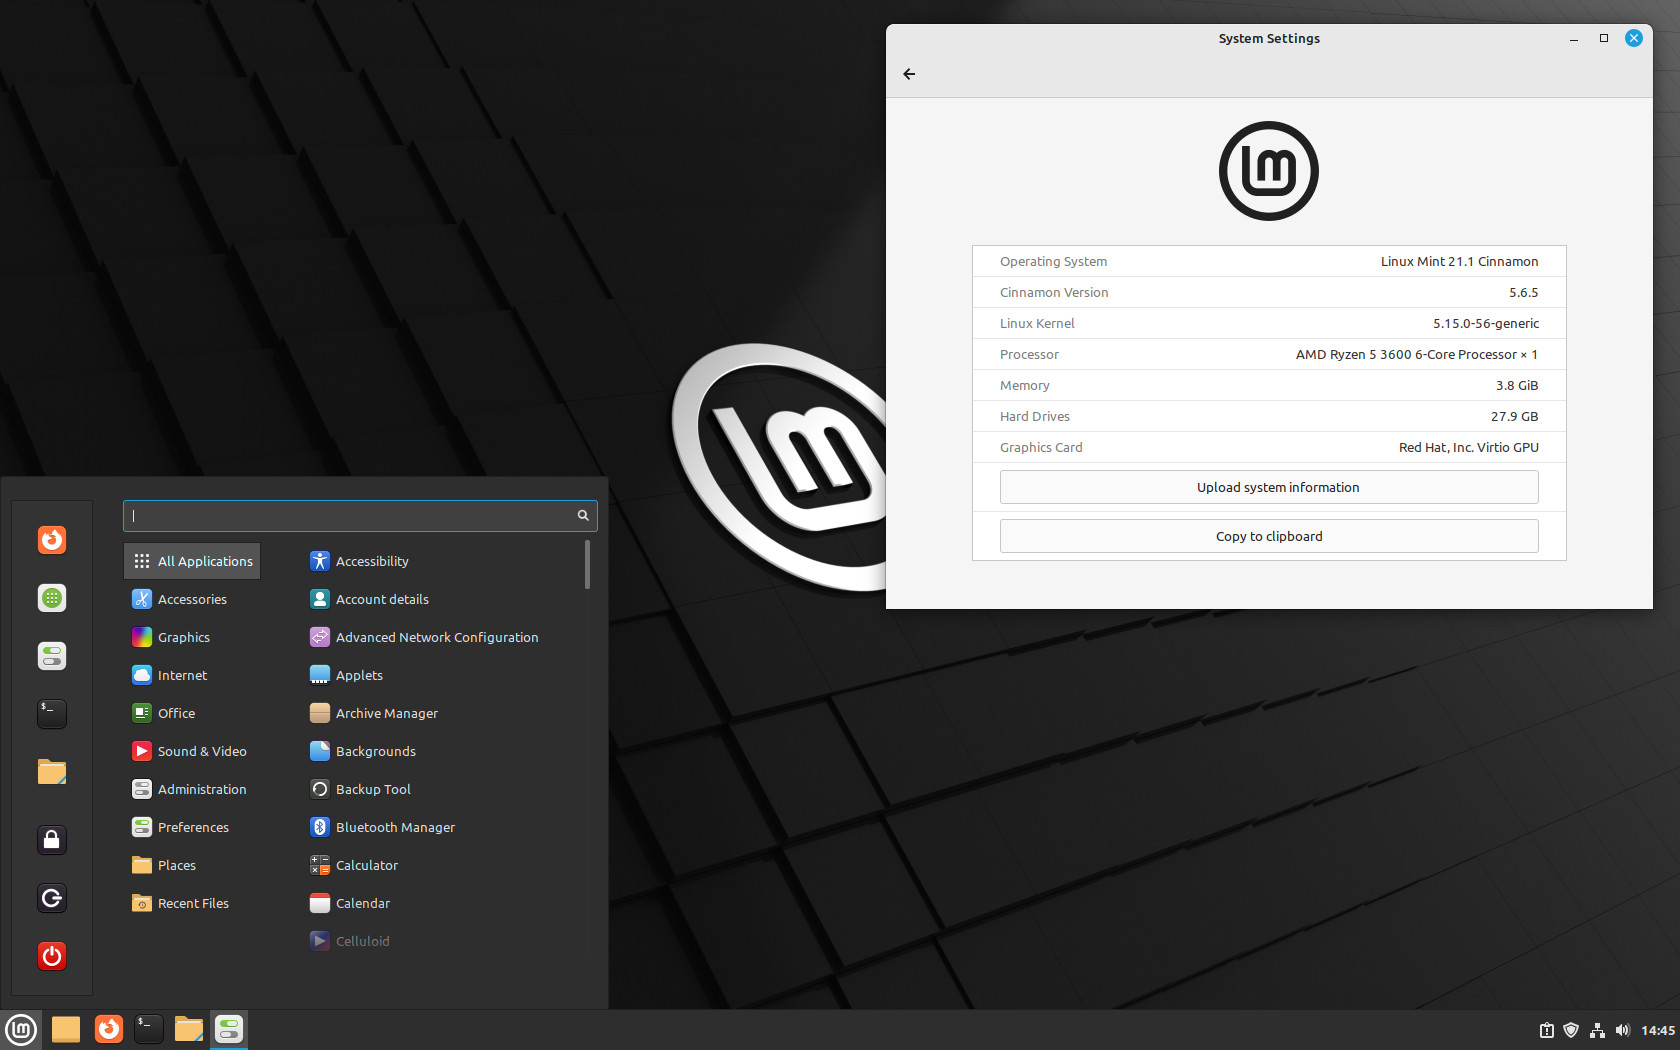Viewport: 1680px width, 1050px height.
Task: Maximize the System Settings window
Action: click(x=1604, y=38)
